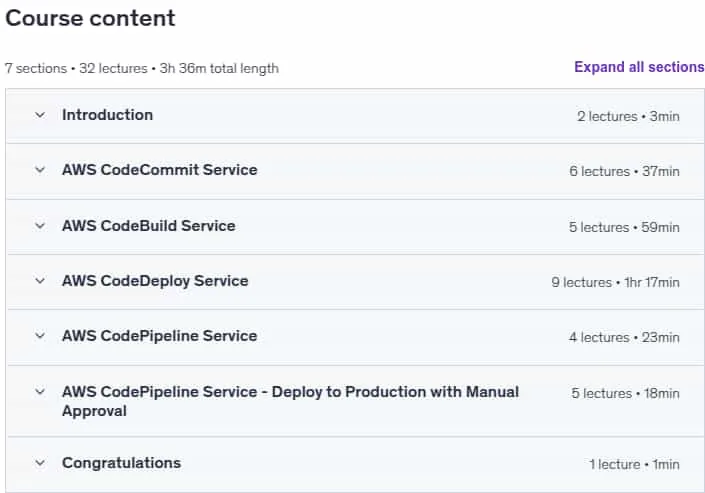The image size is (705, 493).
Task: Open the AWS CodeBuild Service title
Action: point(149,226)
